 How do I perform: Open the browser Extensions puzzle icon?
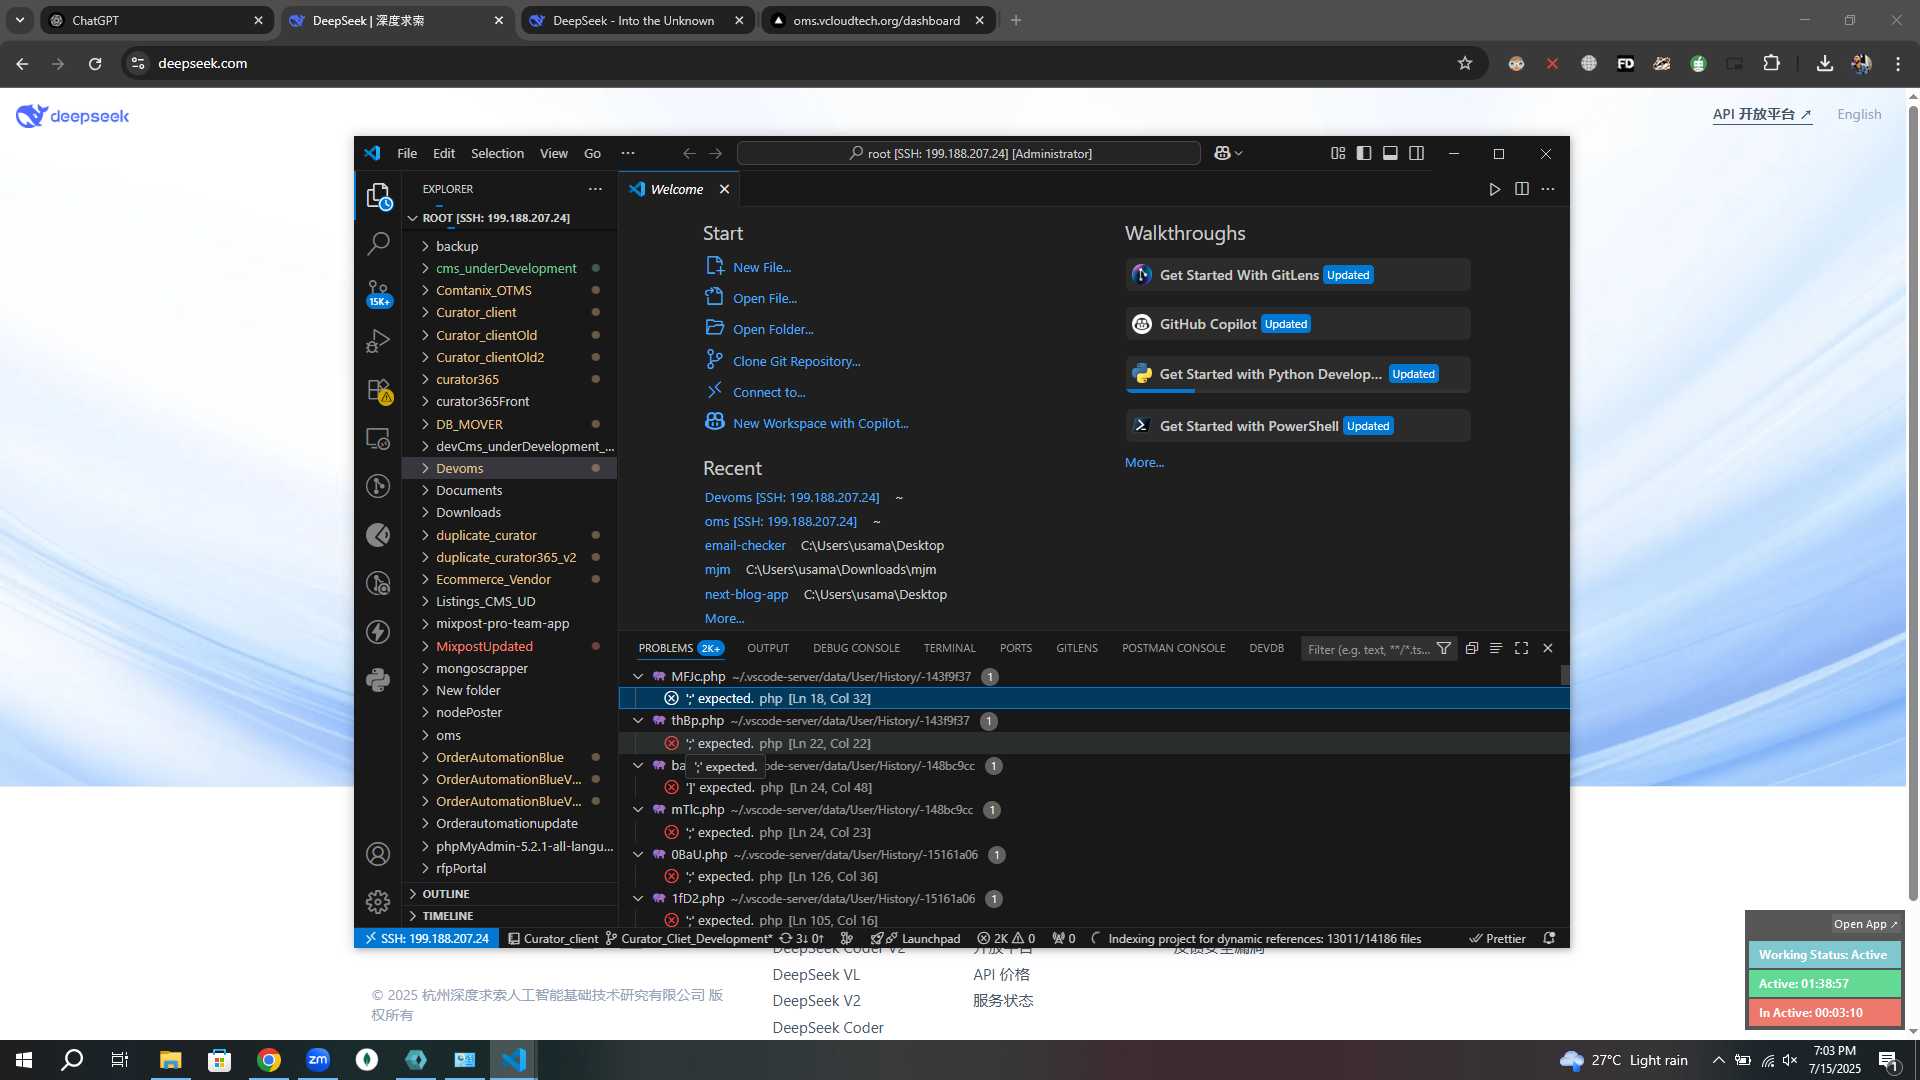[1771, 63]
